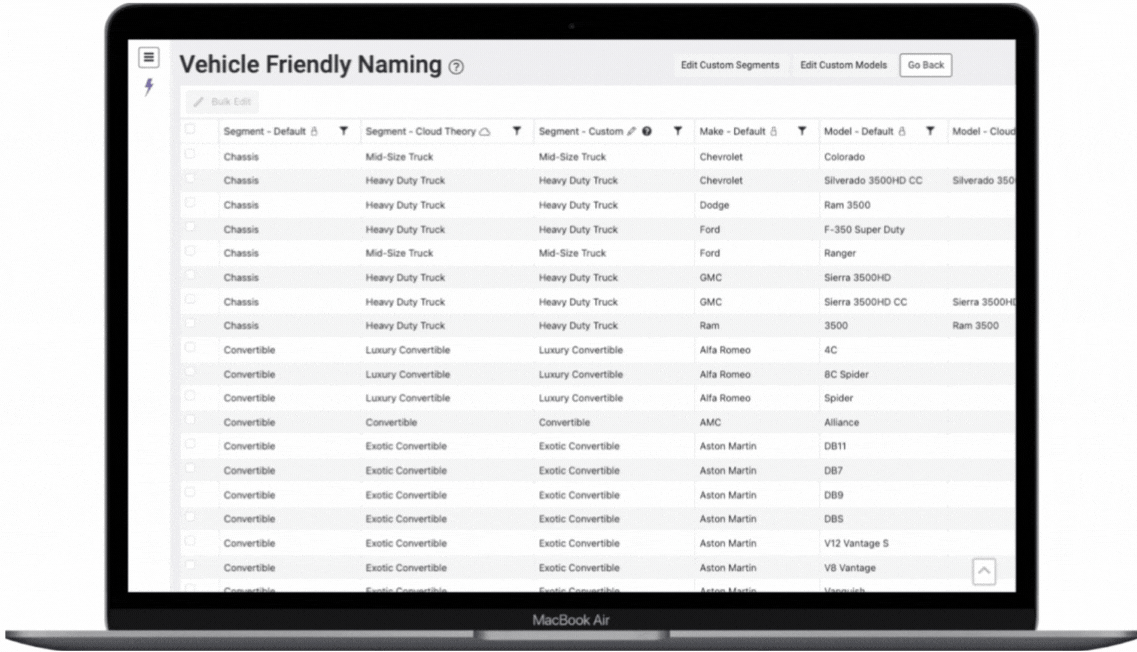
Task: Tick the AMC Alliance row checkbox
Action: (190, 420)
